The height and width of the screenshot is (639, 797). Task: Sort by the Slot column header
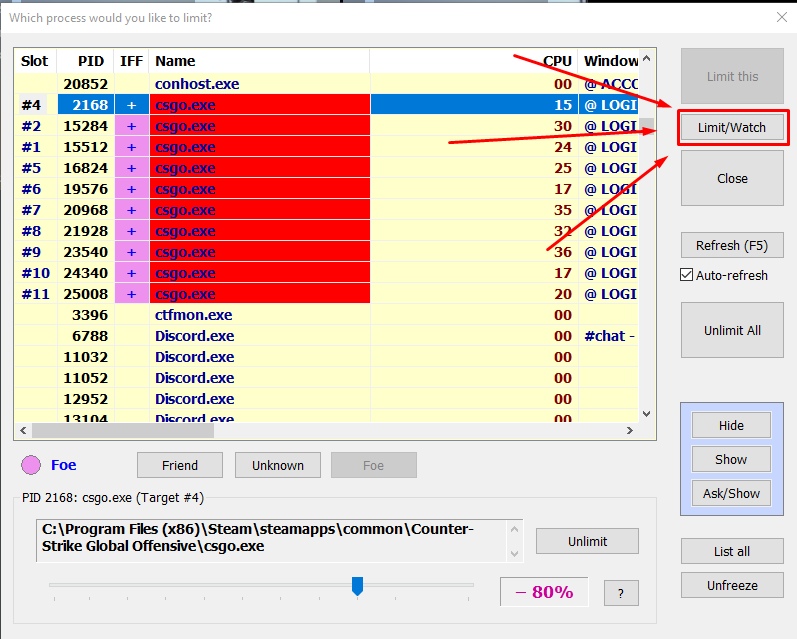coord(35,61)
